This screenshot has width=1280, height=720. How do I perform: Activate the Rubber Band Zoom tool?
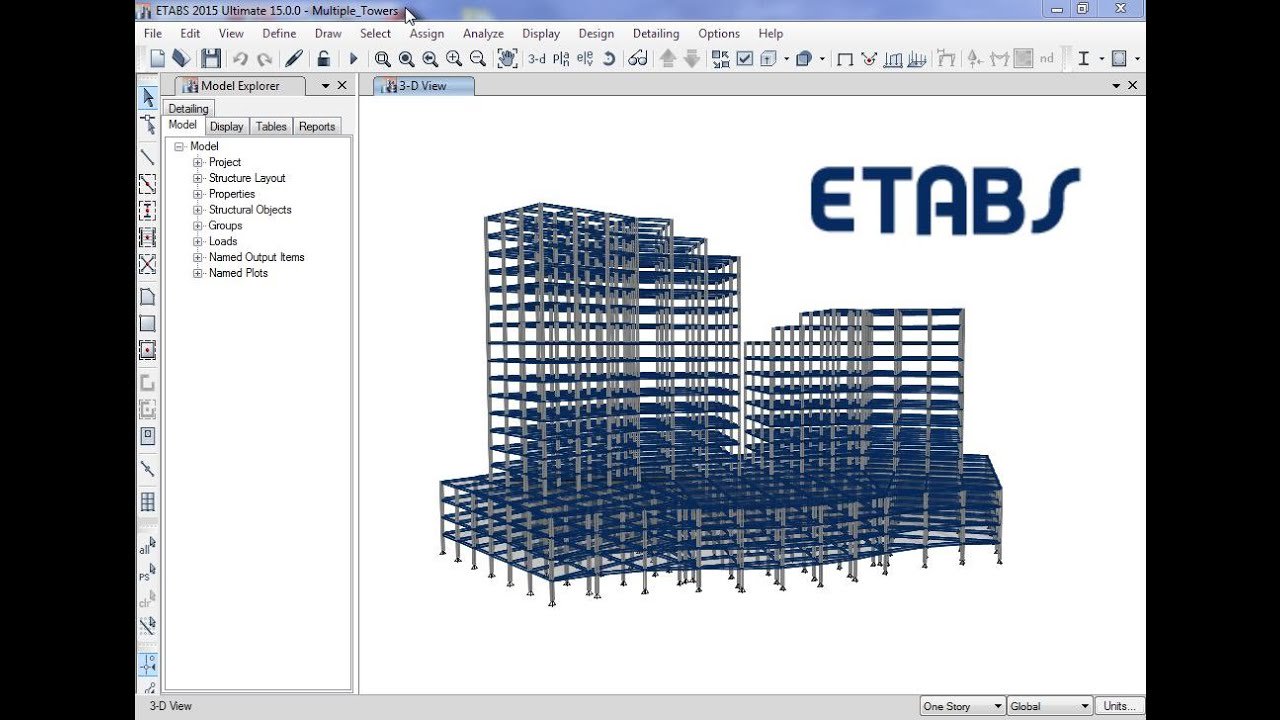(381, 59)
